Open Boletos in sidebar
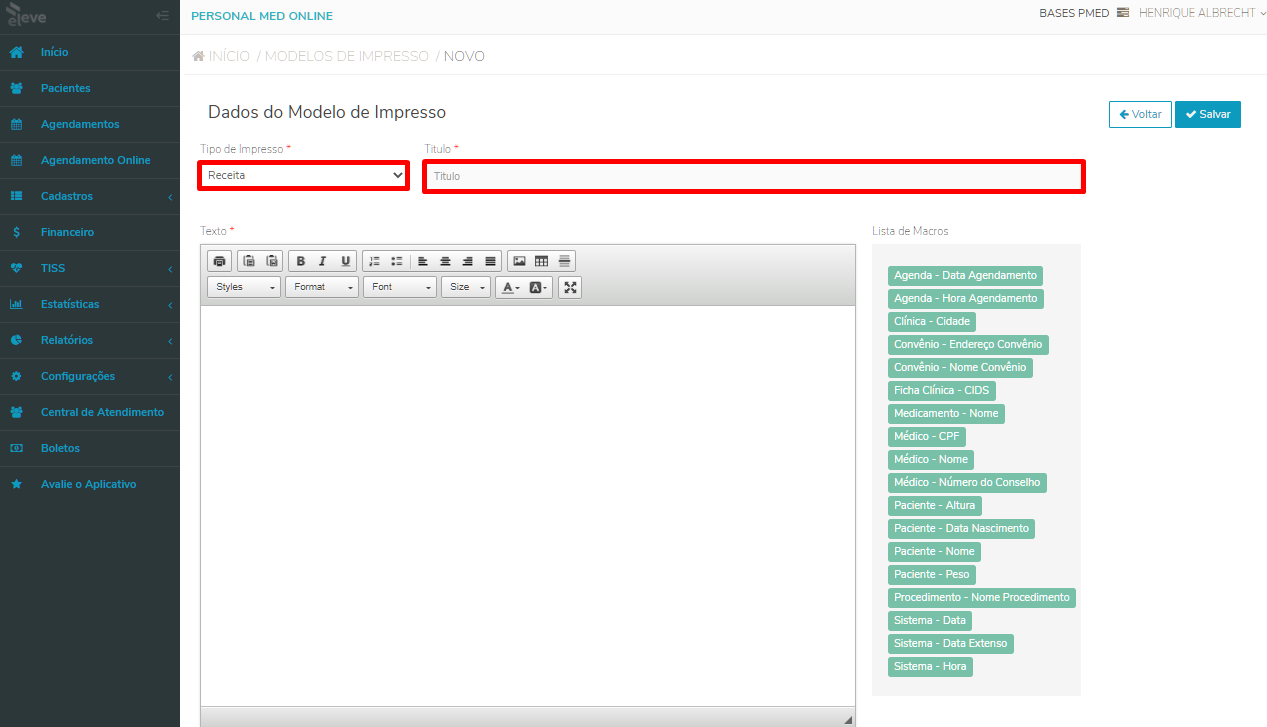 [90, 448]
